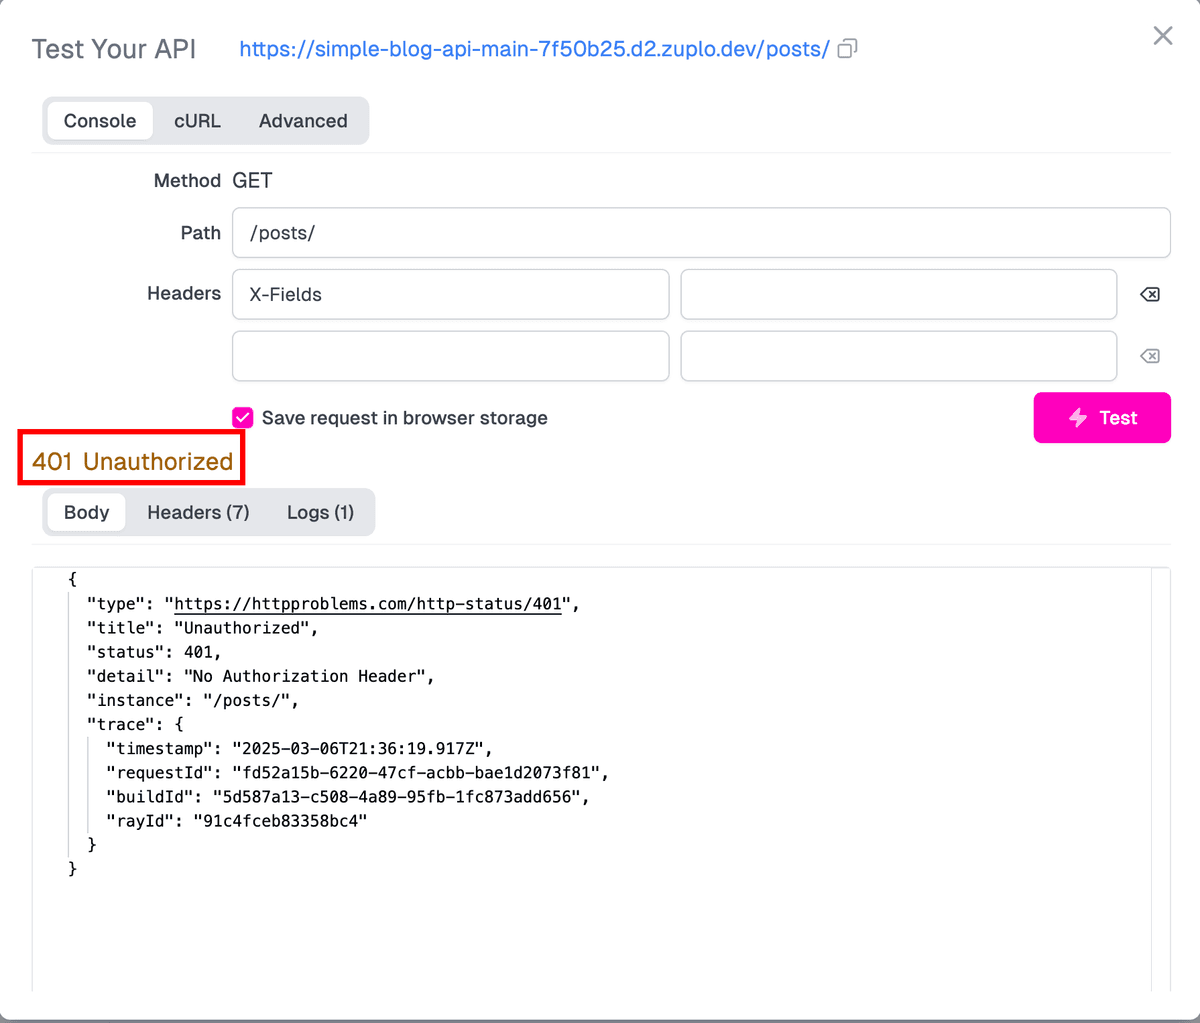Delete the X-Fields header row
The width and height of the screenshot is (1200, 1023).
[x=1150, y=294]
